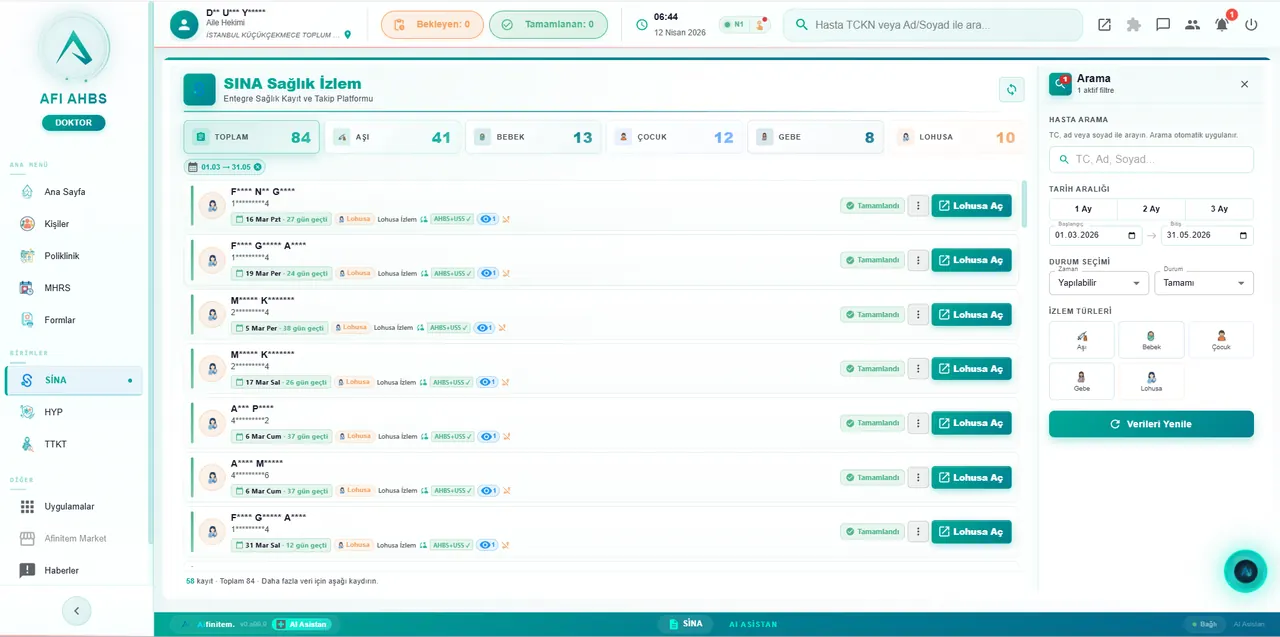
Task: Click the Verileri Yenile button
Action: [x=1151, y=424]
